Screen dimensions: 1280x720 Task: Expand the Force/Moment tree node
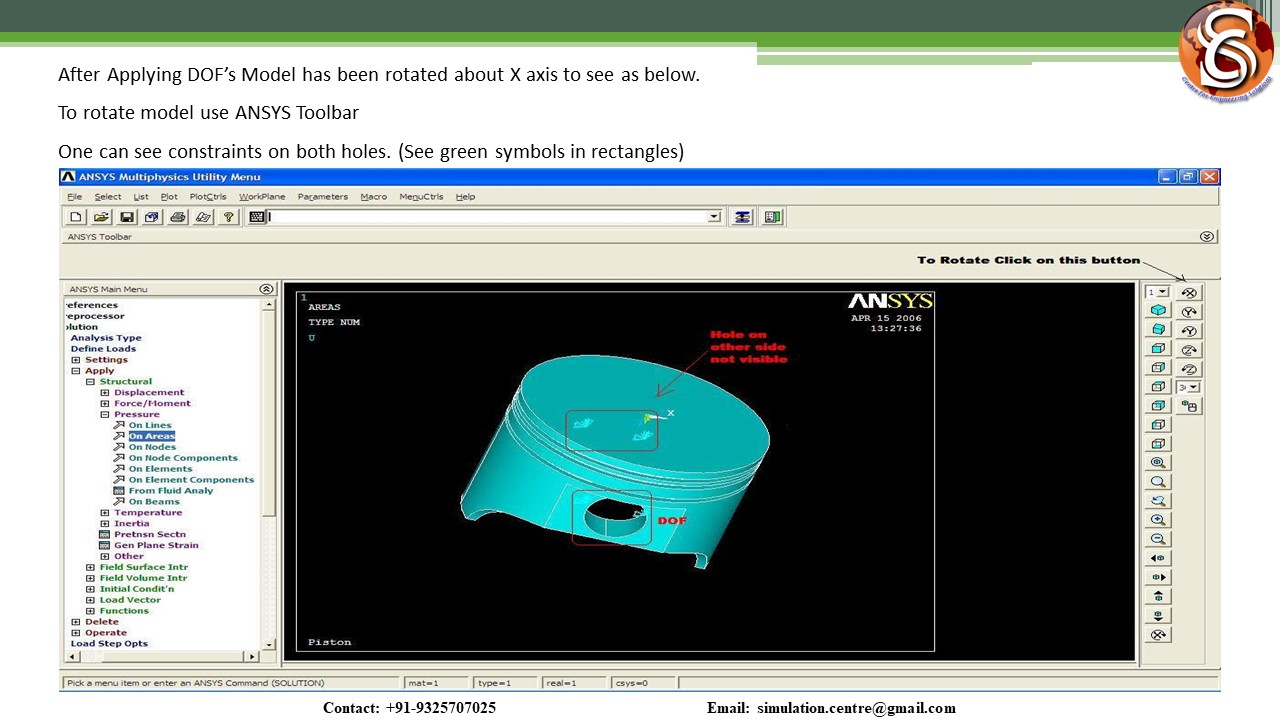[105, 404]
